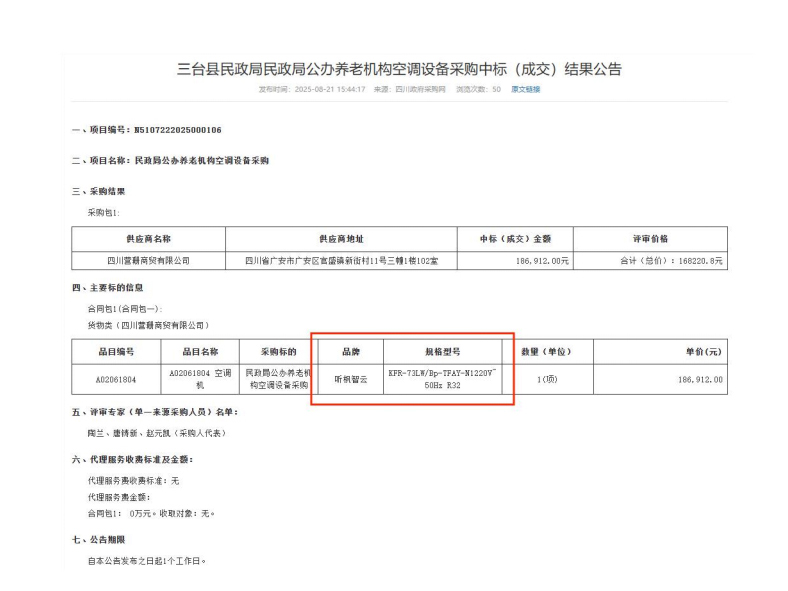Screen dimensions: 788x591
Task: Click the 六、代理服务收费标准及金额 heading
Action: (132, 459)
